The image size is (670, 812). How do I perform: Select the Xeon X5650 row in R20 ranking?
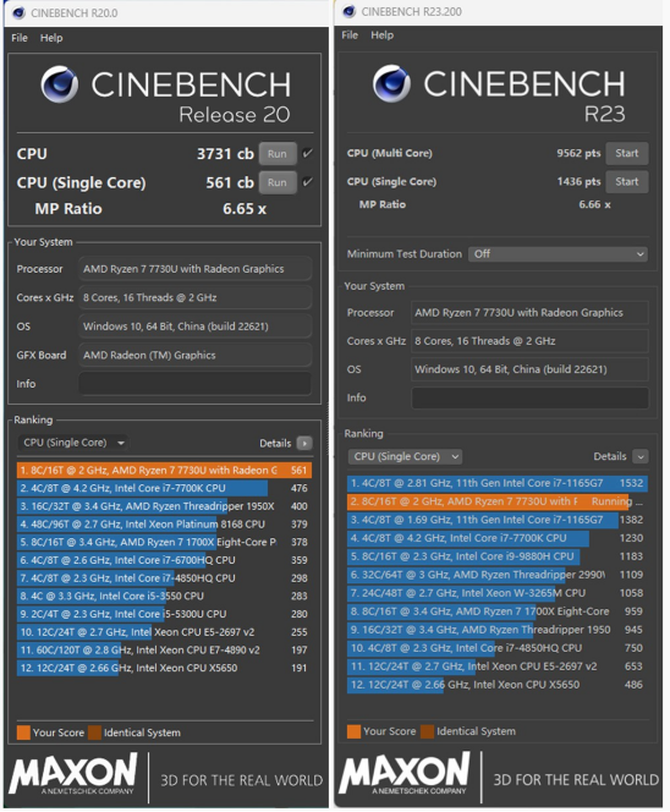click(x=164, y=668)
